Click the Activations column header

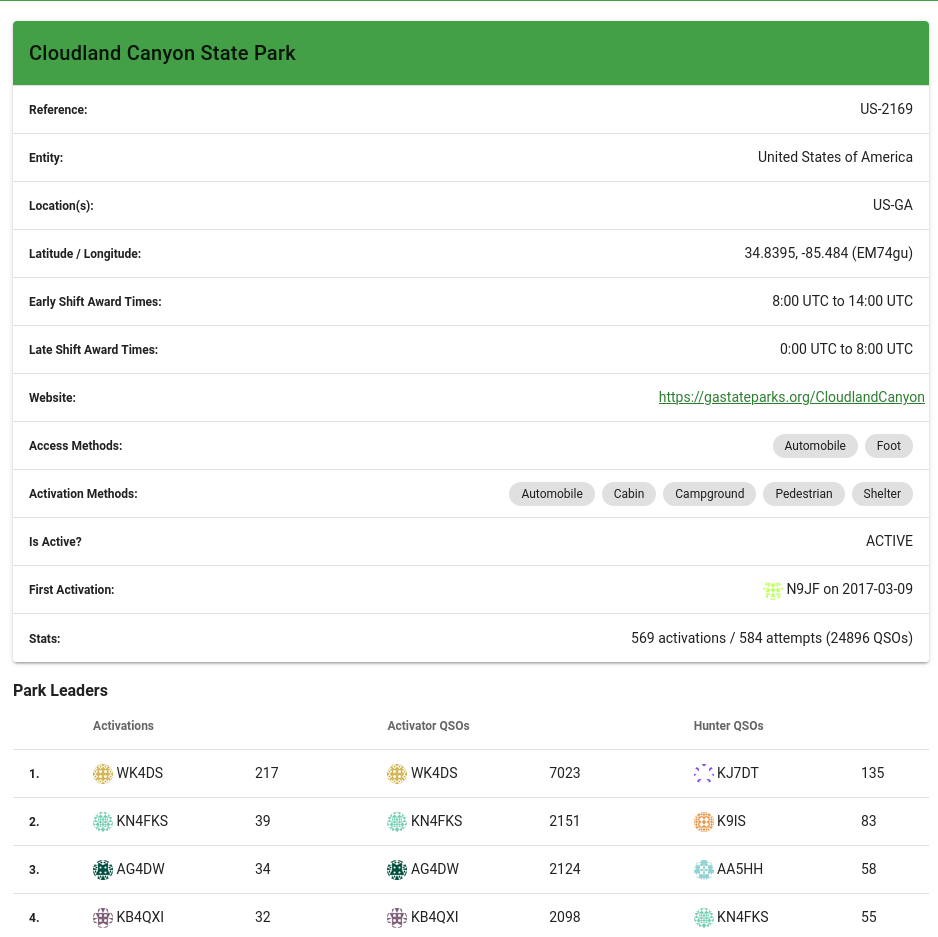pyautogui.click(x=123, y=725)
